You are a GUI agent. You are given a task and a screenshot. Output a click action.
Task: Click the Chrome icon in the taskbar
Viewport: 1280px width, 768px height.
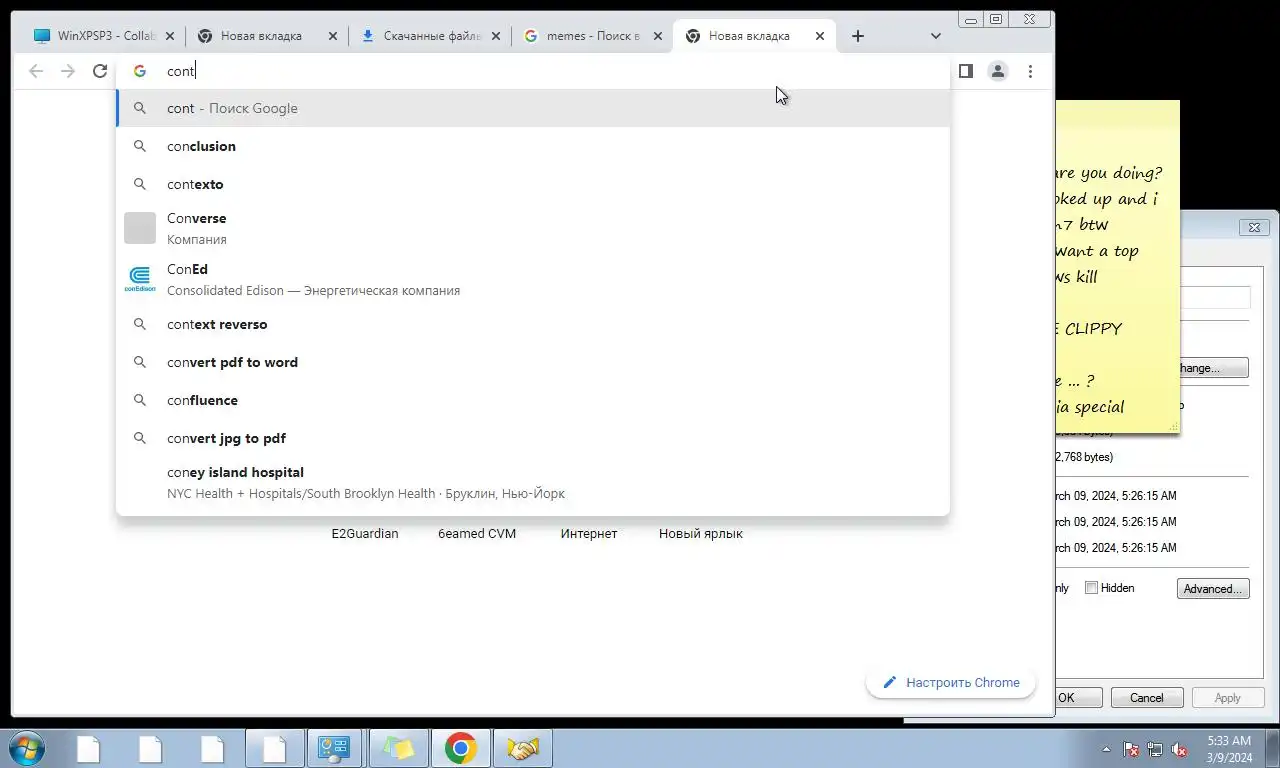coord(461,748)
